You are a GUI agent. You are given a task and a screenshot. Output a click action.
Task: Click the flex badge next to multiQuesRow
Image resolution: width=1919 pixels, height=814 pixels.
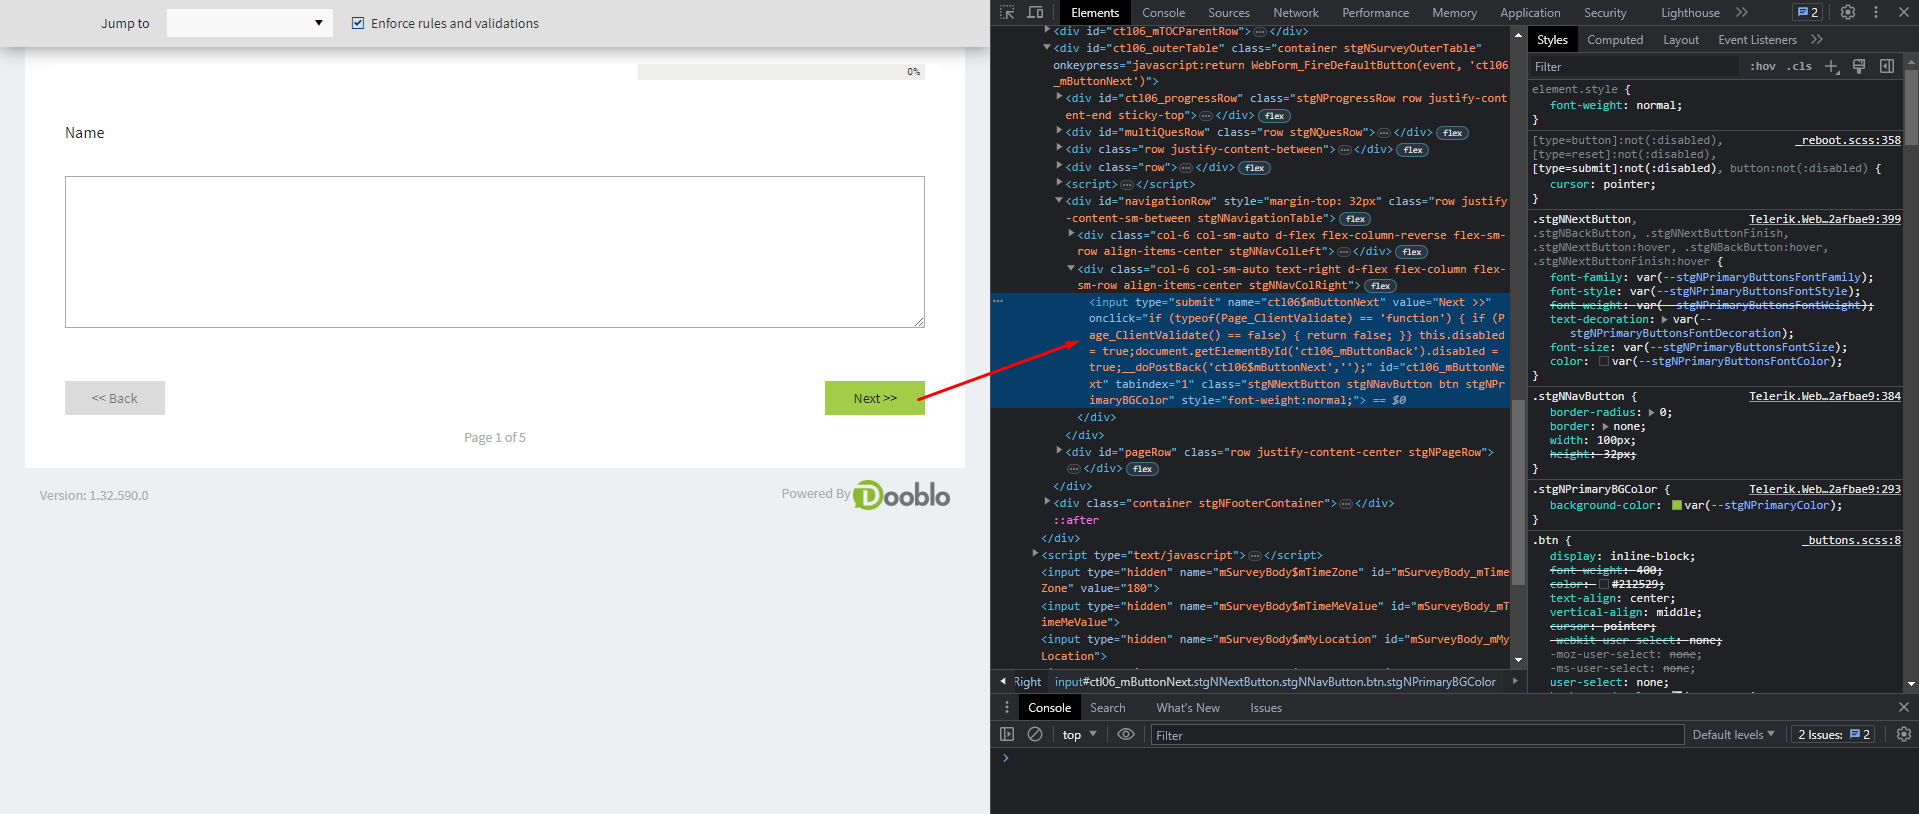pyautogui.click(x=1452, y=133)
